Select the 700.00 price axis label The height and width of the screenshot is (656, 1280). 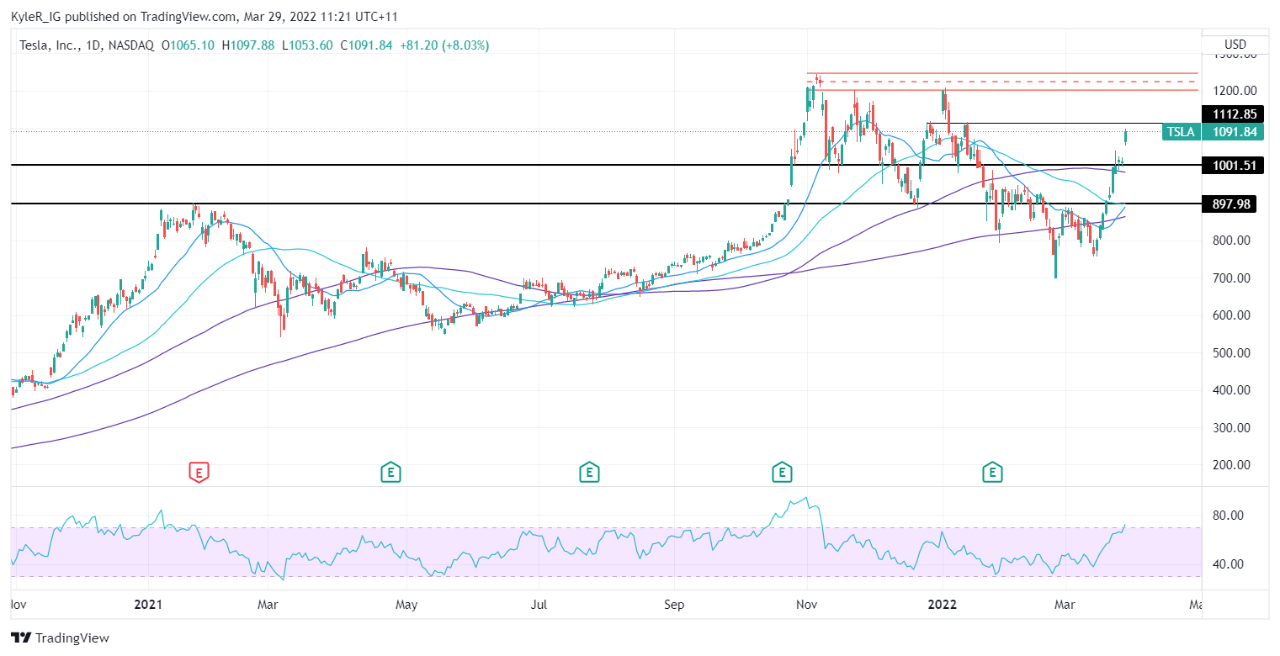click(1233, 278)
